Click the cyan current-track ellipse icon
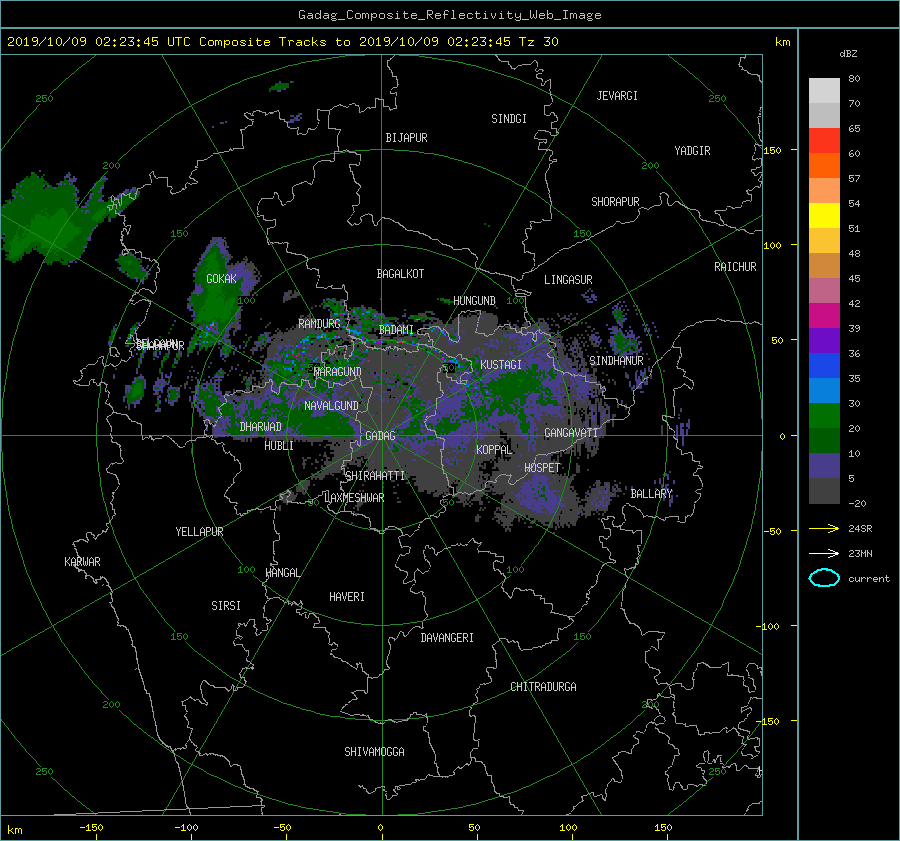 pyautogui.click(x=824, y=578)
